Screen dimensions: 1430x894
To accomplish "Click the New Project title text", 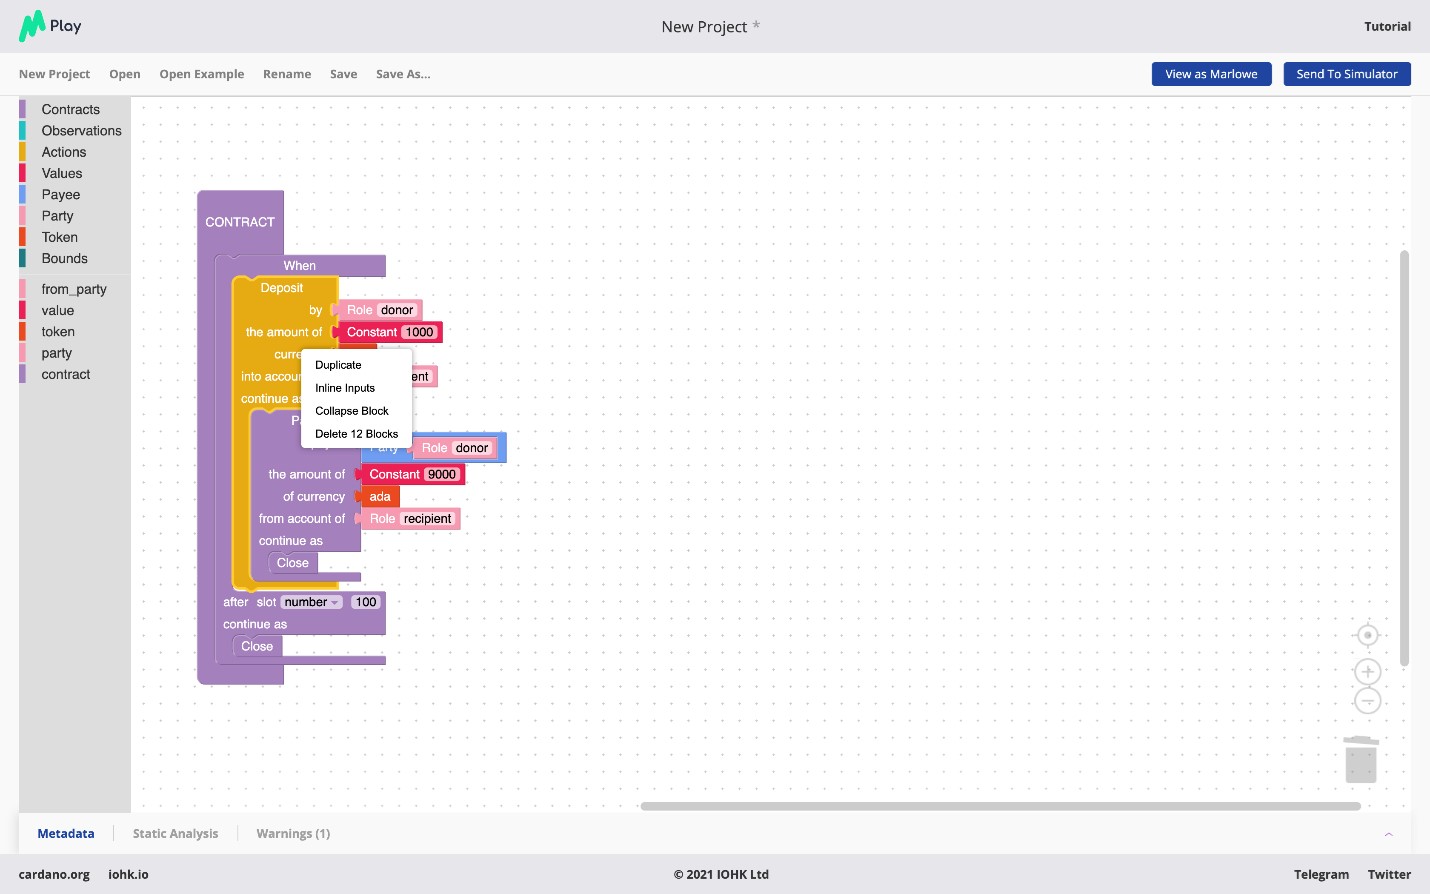I will pos(704,27).
